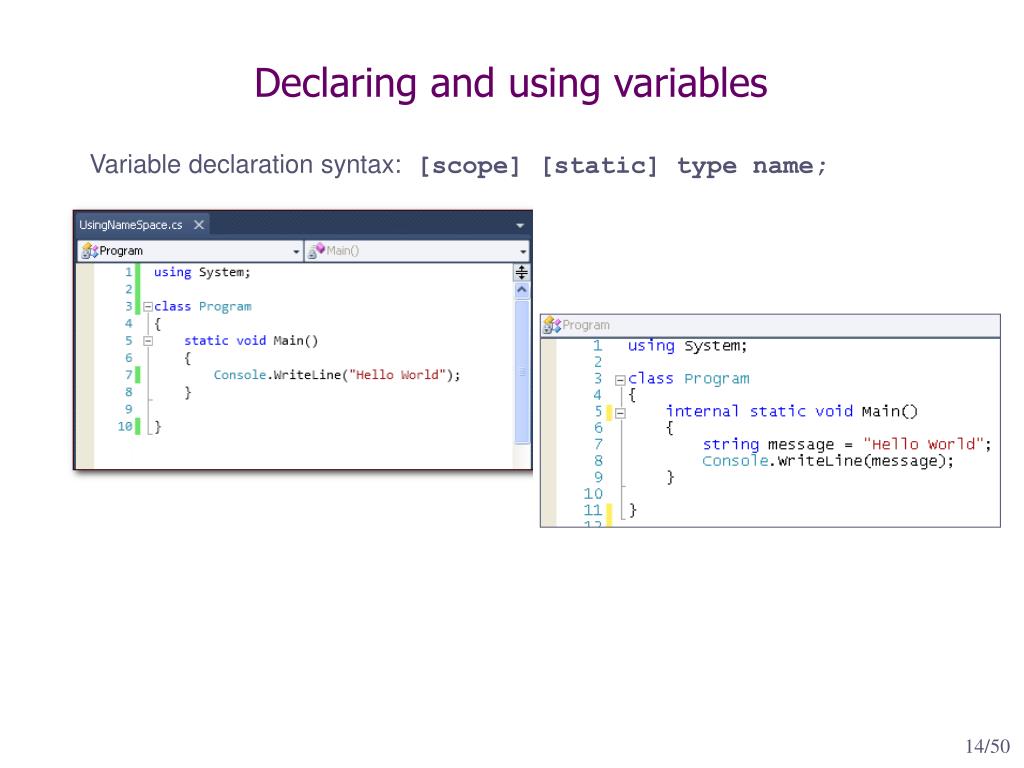This screenshot has height=768, width=1024.
Task: Click the scroll up arrow in left editor
Action: [521, 290]
